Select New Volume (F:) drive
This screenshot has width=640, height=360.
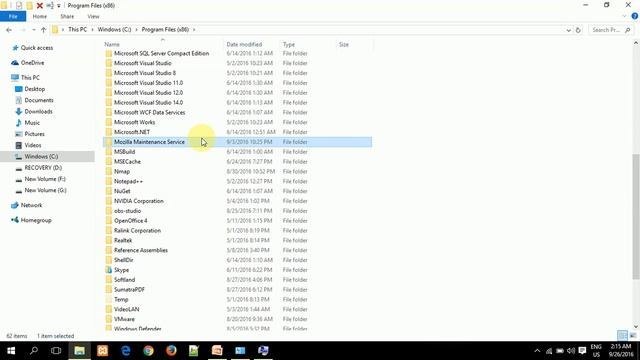(x=45, y=179)
